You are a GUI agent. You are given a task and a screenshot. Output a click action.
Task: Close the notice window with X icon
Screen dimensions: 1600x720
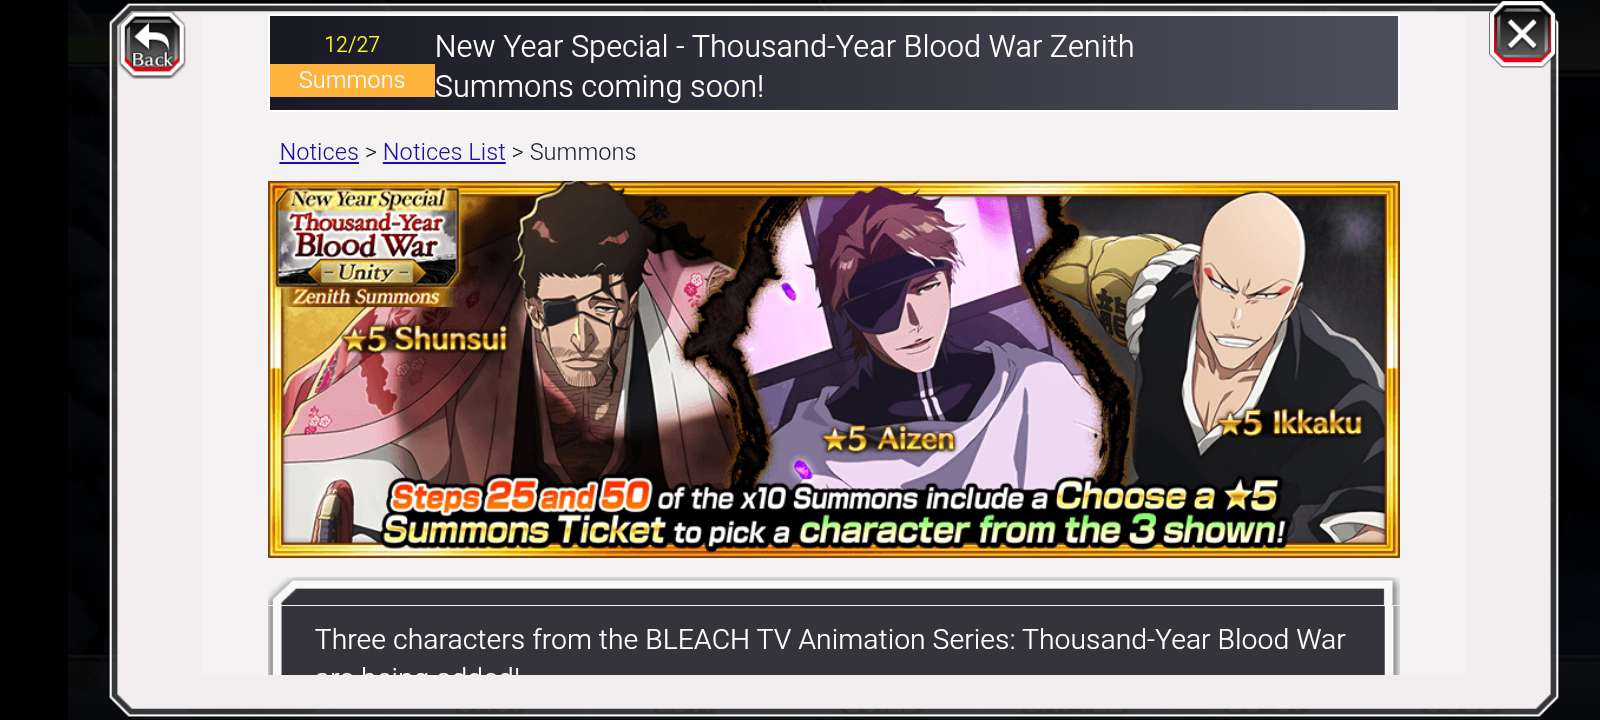click(1522, 35)
